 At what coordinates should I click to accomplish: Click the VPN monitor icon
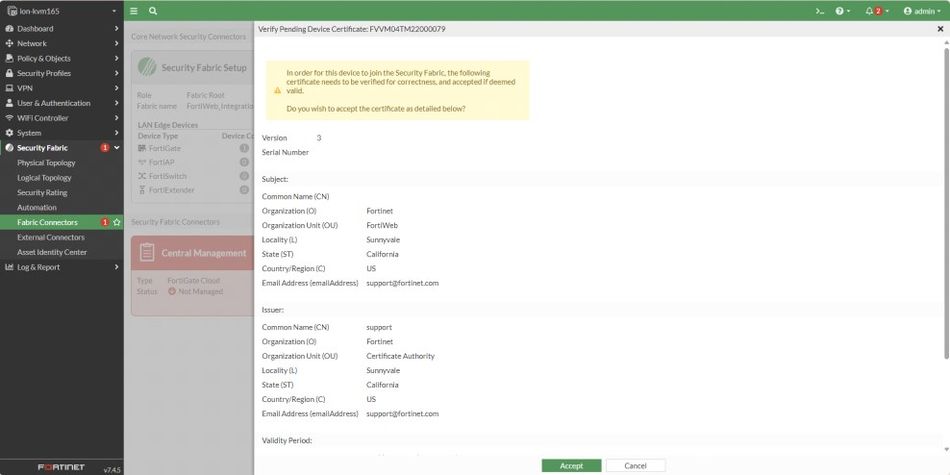[9, 88]
